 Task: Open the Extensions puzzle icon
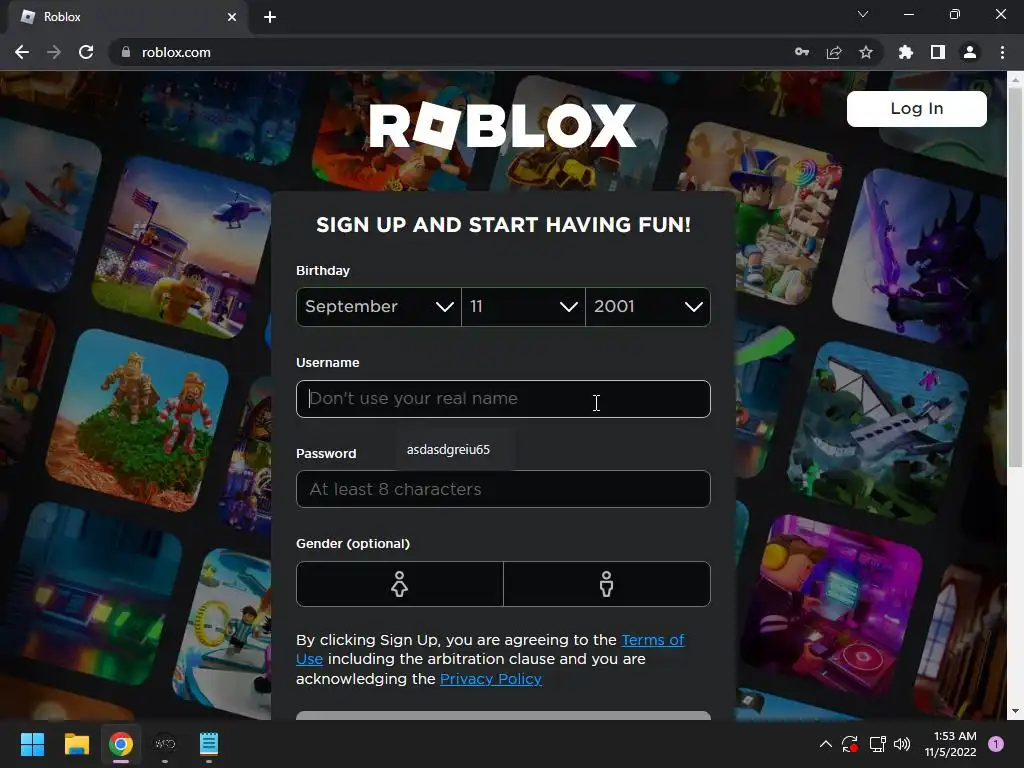(x=906, y=52)
